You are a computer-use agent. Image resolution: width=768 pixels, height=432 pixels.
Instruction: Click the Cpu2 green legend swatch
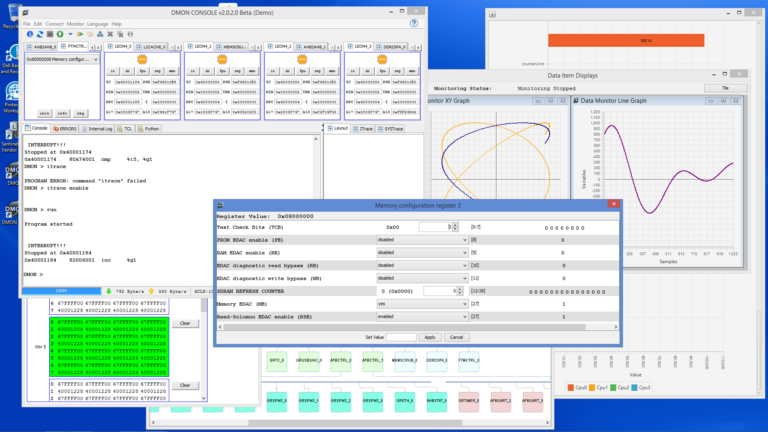(x=613, y=387)
